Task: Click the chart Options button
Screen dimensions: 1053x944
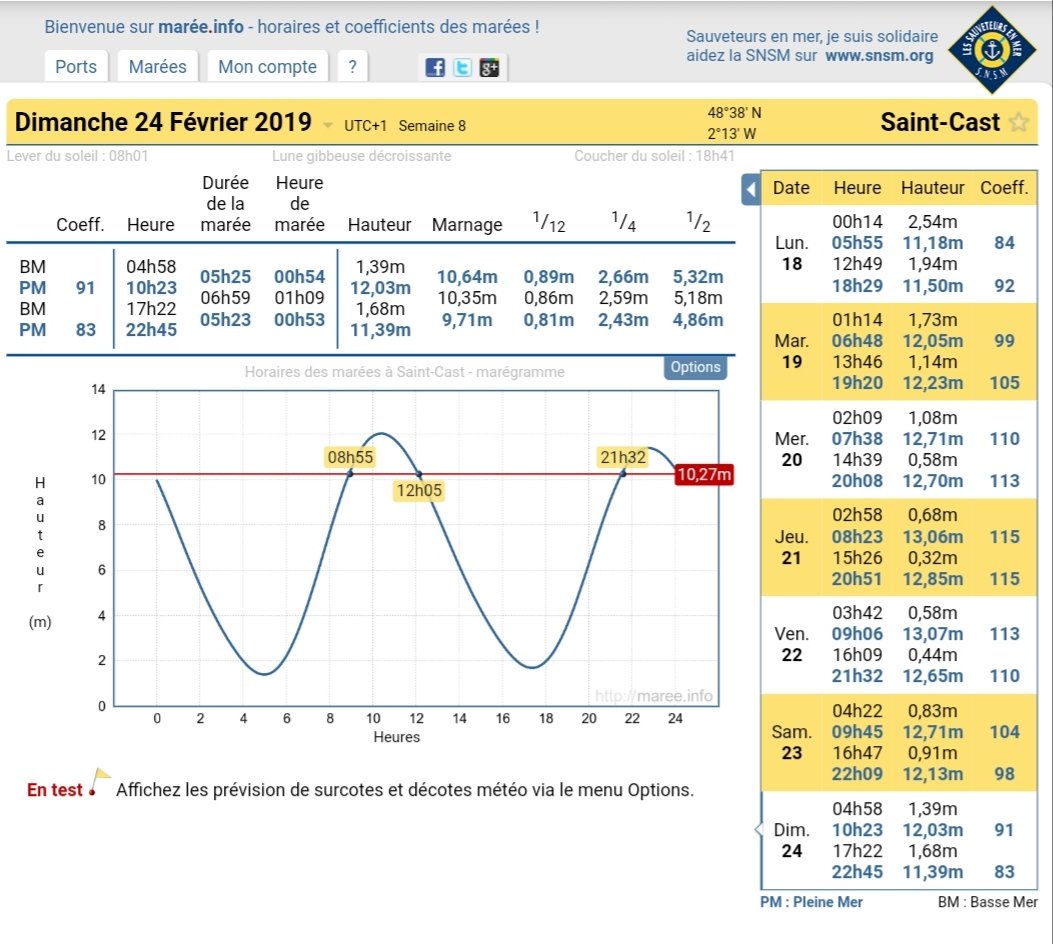Action: tap(695, 367)
